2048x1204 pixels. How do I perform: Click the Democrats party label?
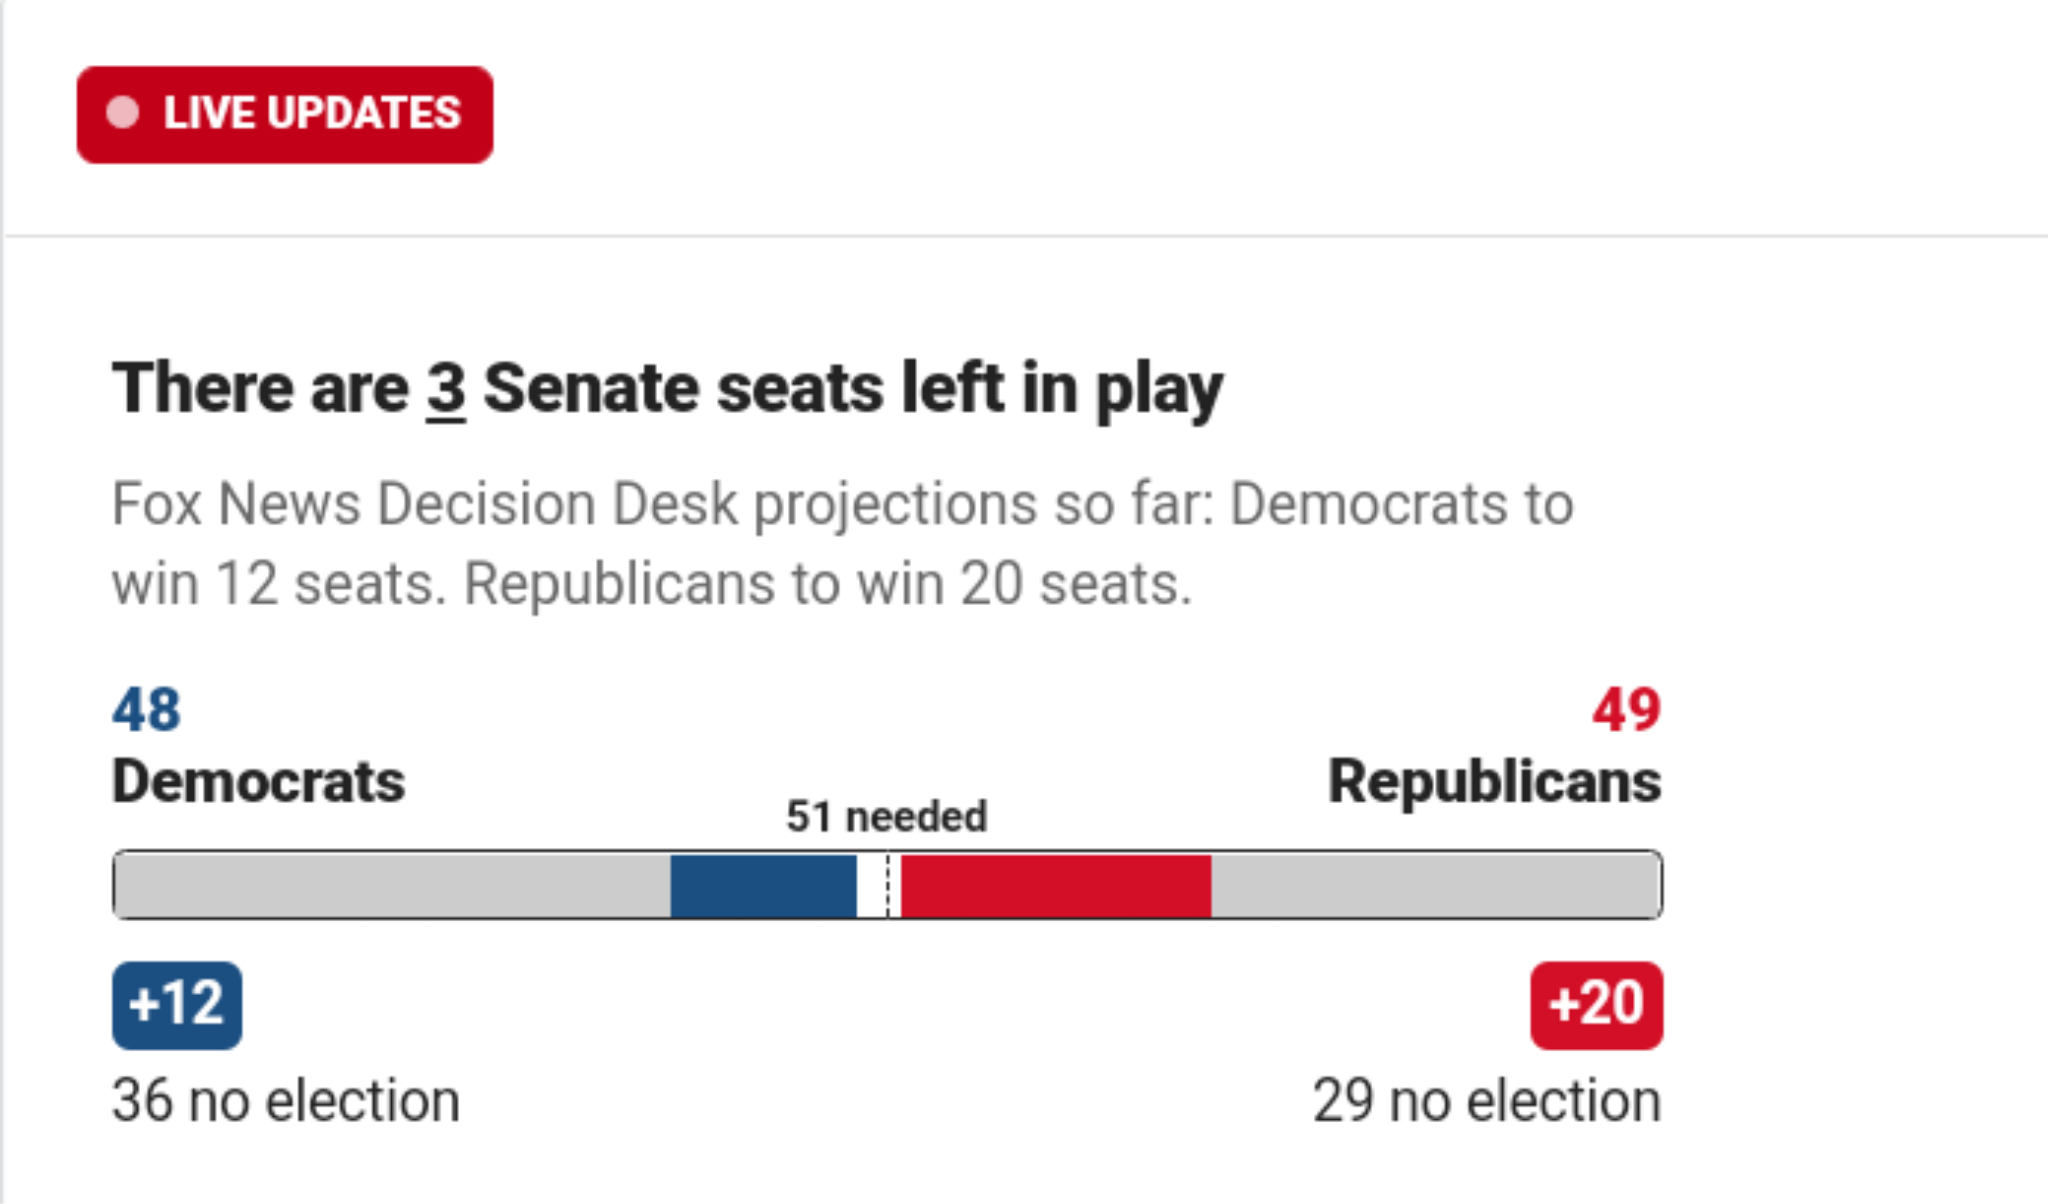[x=258, y=781]
